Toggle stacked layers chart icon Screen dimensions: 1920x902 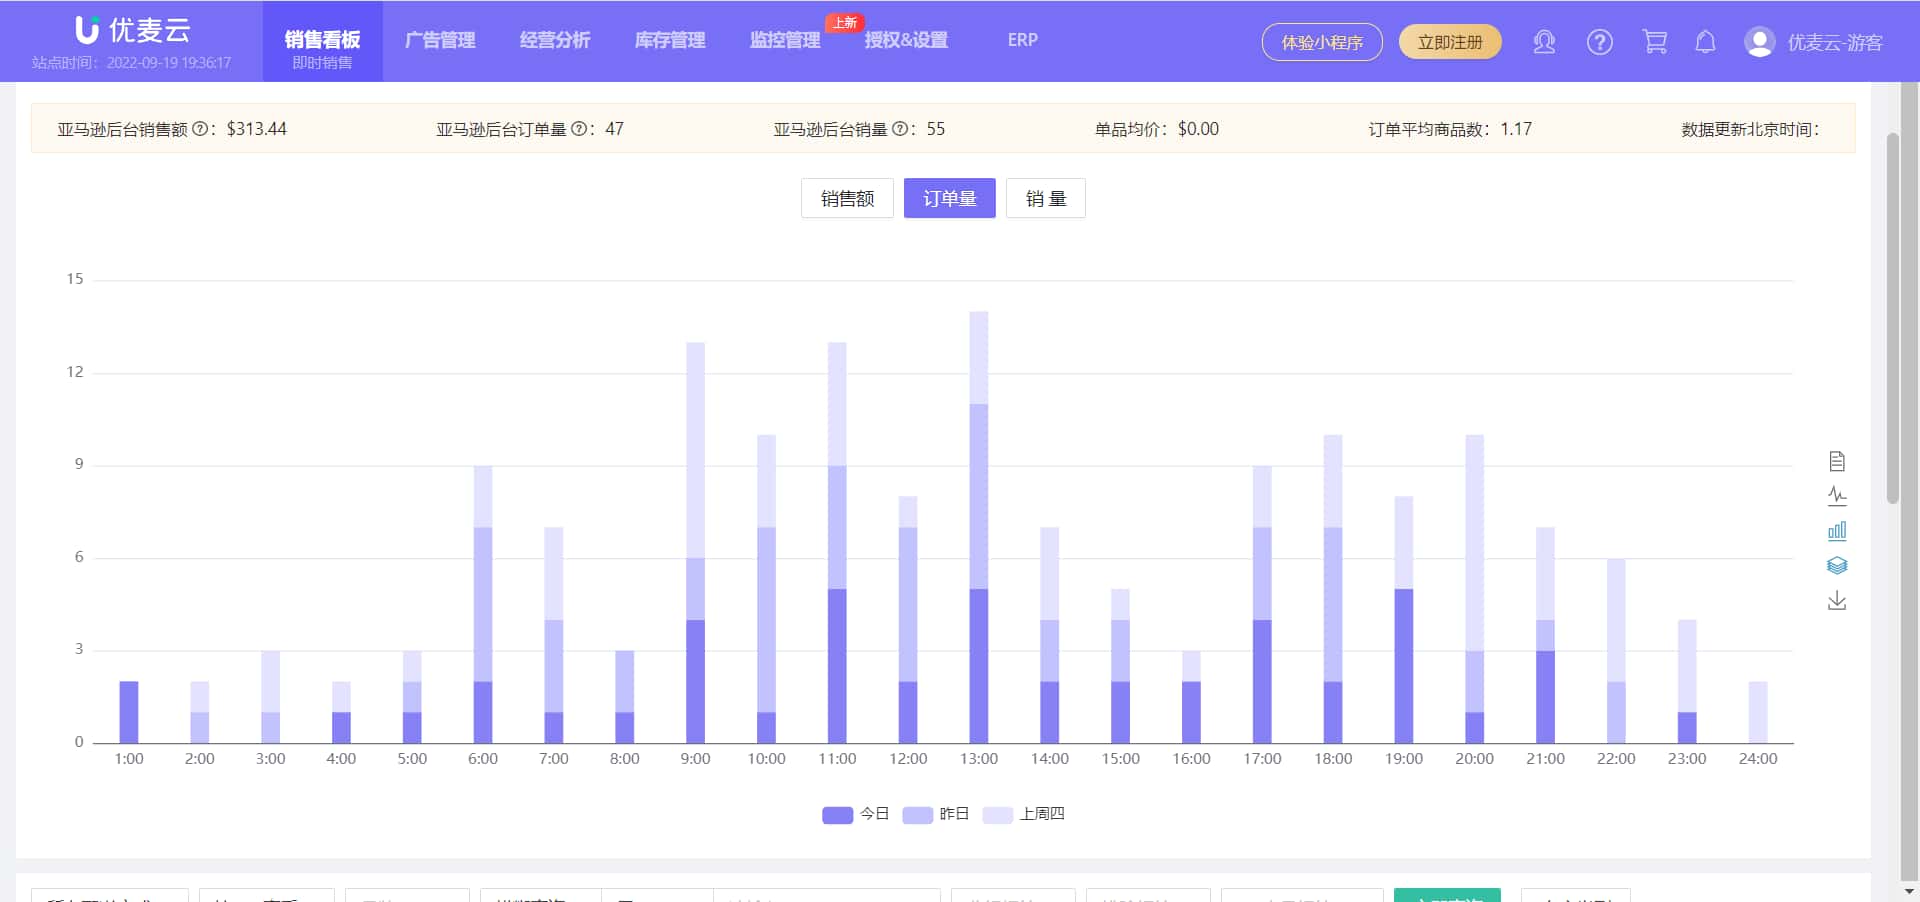[x=1836, y=566]
